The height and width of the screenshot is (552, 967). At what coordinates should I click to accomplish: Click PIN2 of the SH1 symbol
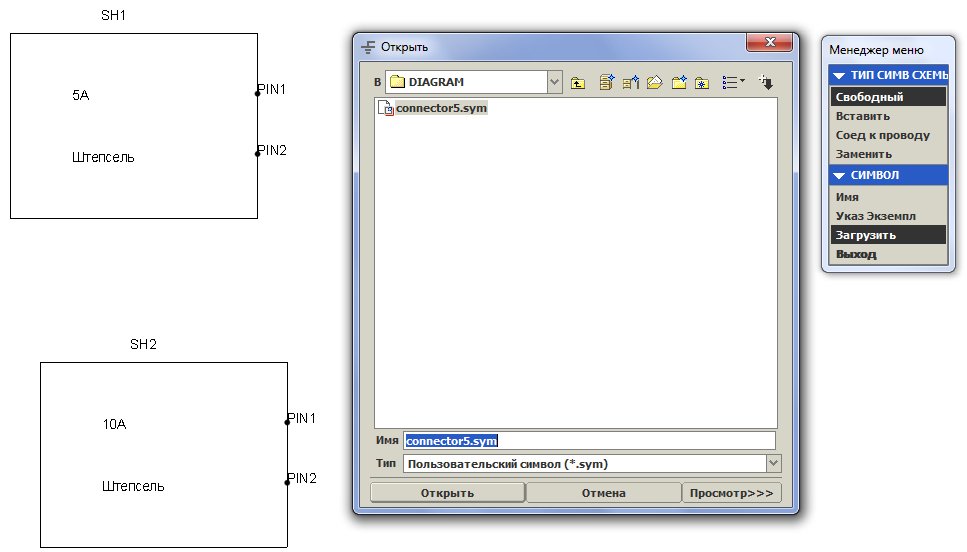271,150
